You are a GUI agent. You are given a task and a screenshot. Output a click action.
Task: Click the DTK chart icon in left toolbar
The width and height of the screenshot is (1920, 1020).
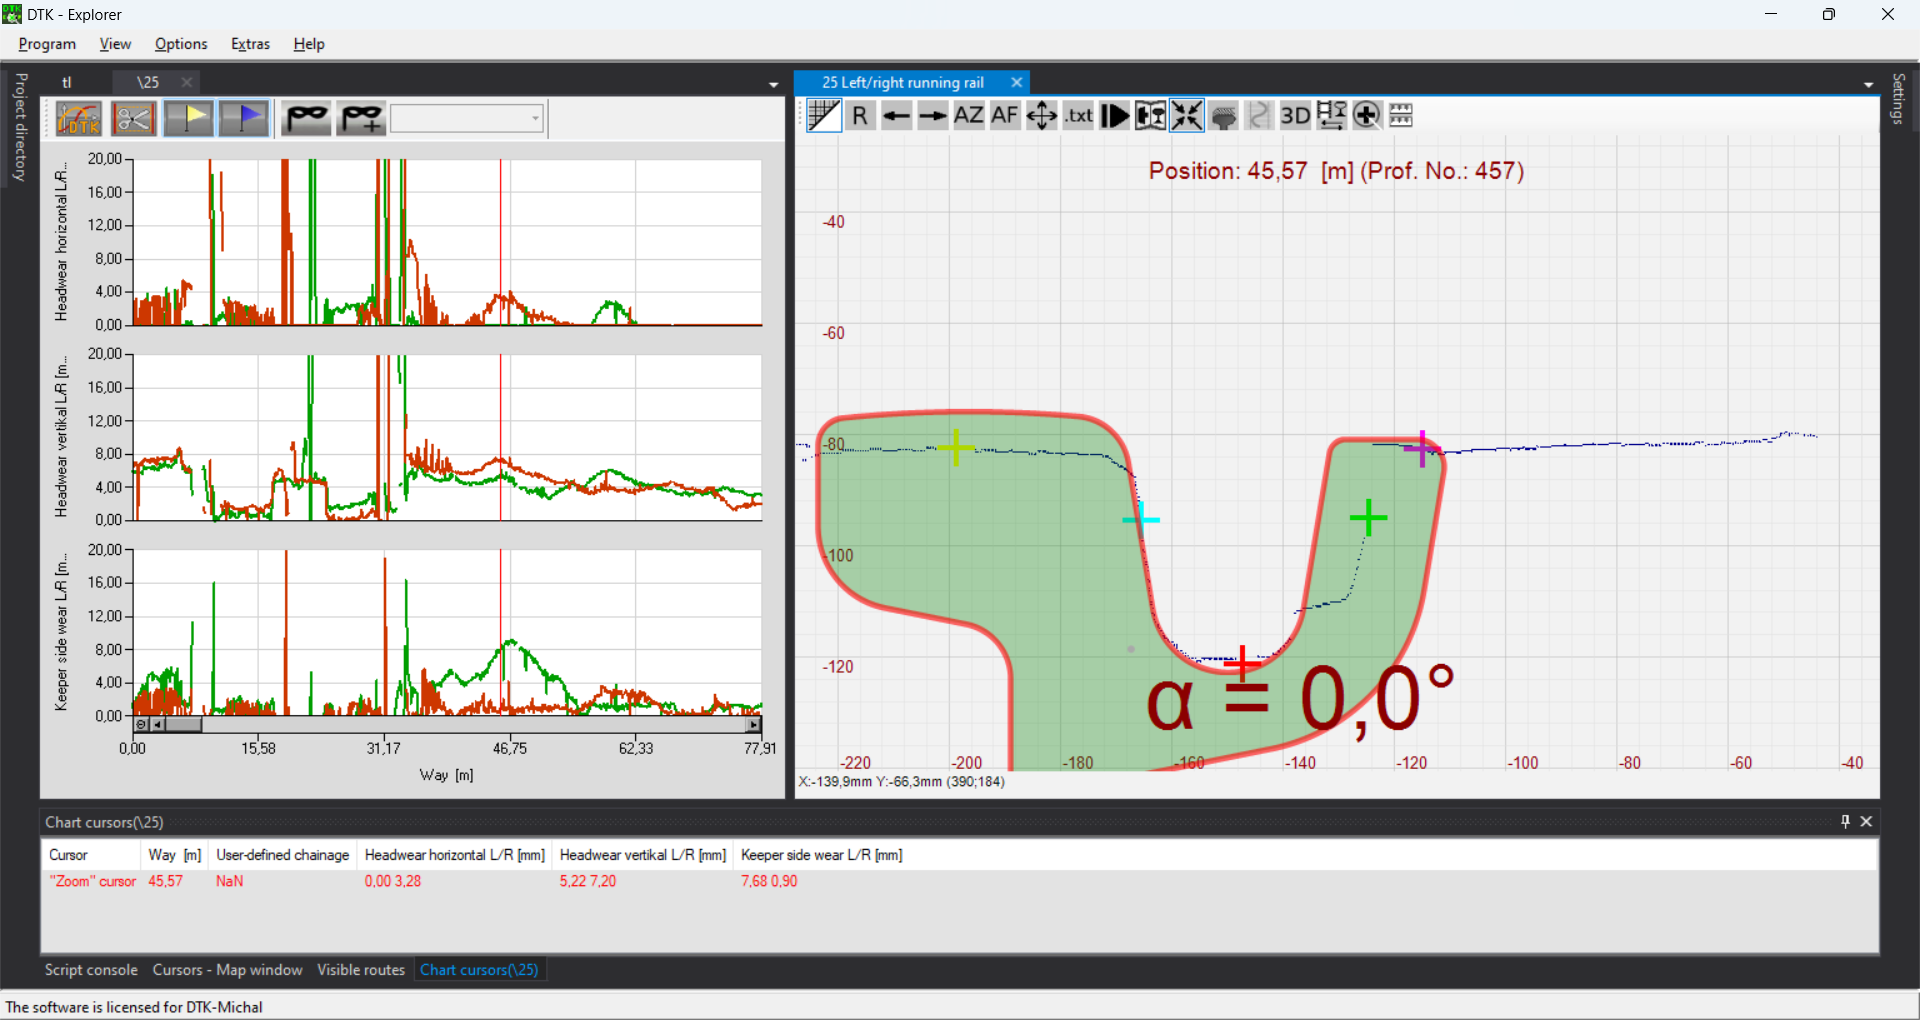coord(79,119)
